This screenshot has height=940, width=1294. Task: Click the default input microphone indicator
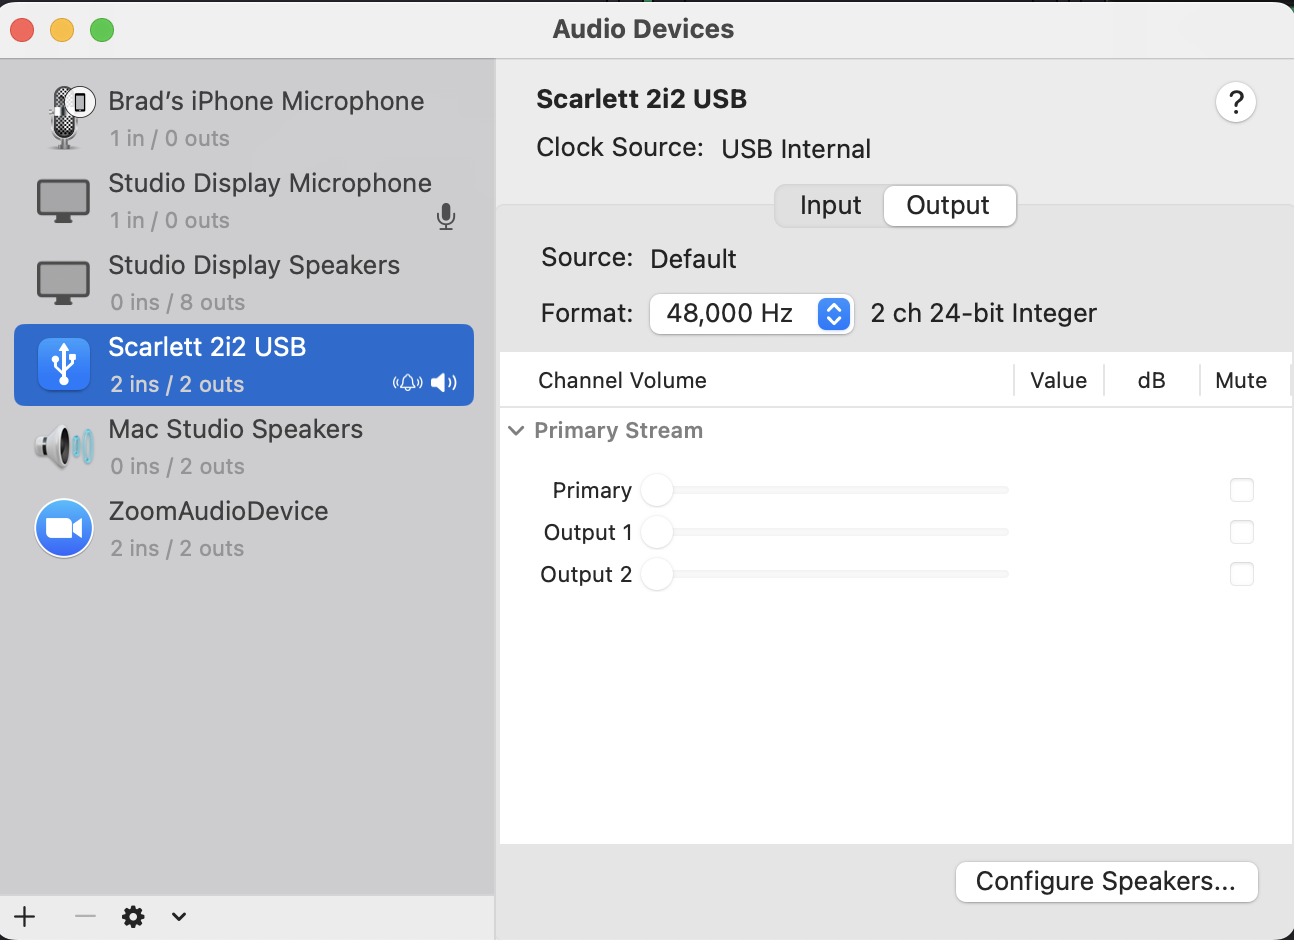(x=446, y=217)
